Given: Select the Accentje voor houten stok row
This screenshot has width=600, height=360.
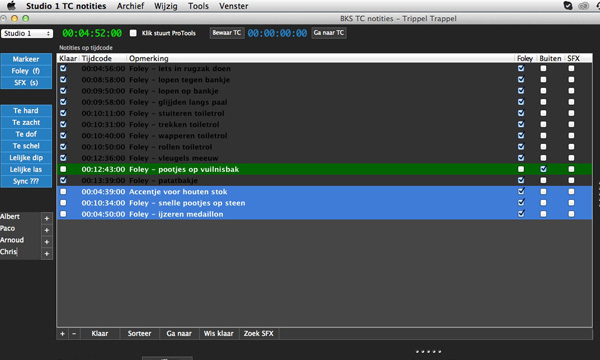Looking at the screenshot, I should point(324,192).
